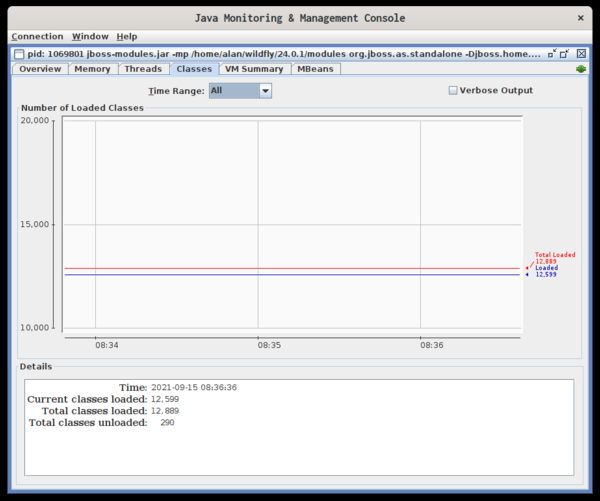The height and width of the screenshot is (501, 600).
Task: Show the MBeans tab
Action: pos(318,69)
